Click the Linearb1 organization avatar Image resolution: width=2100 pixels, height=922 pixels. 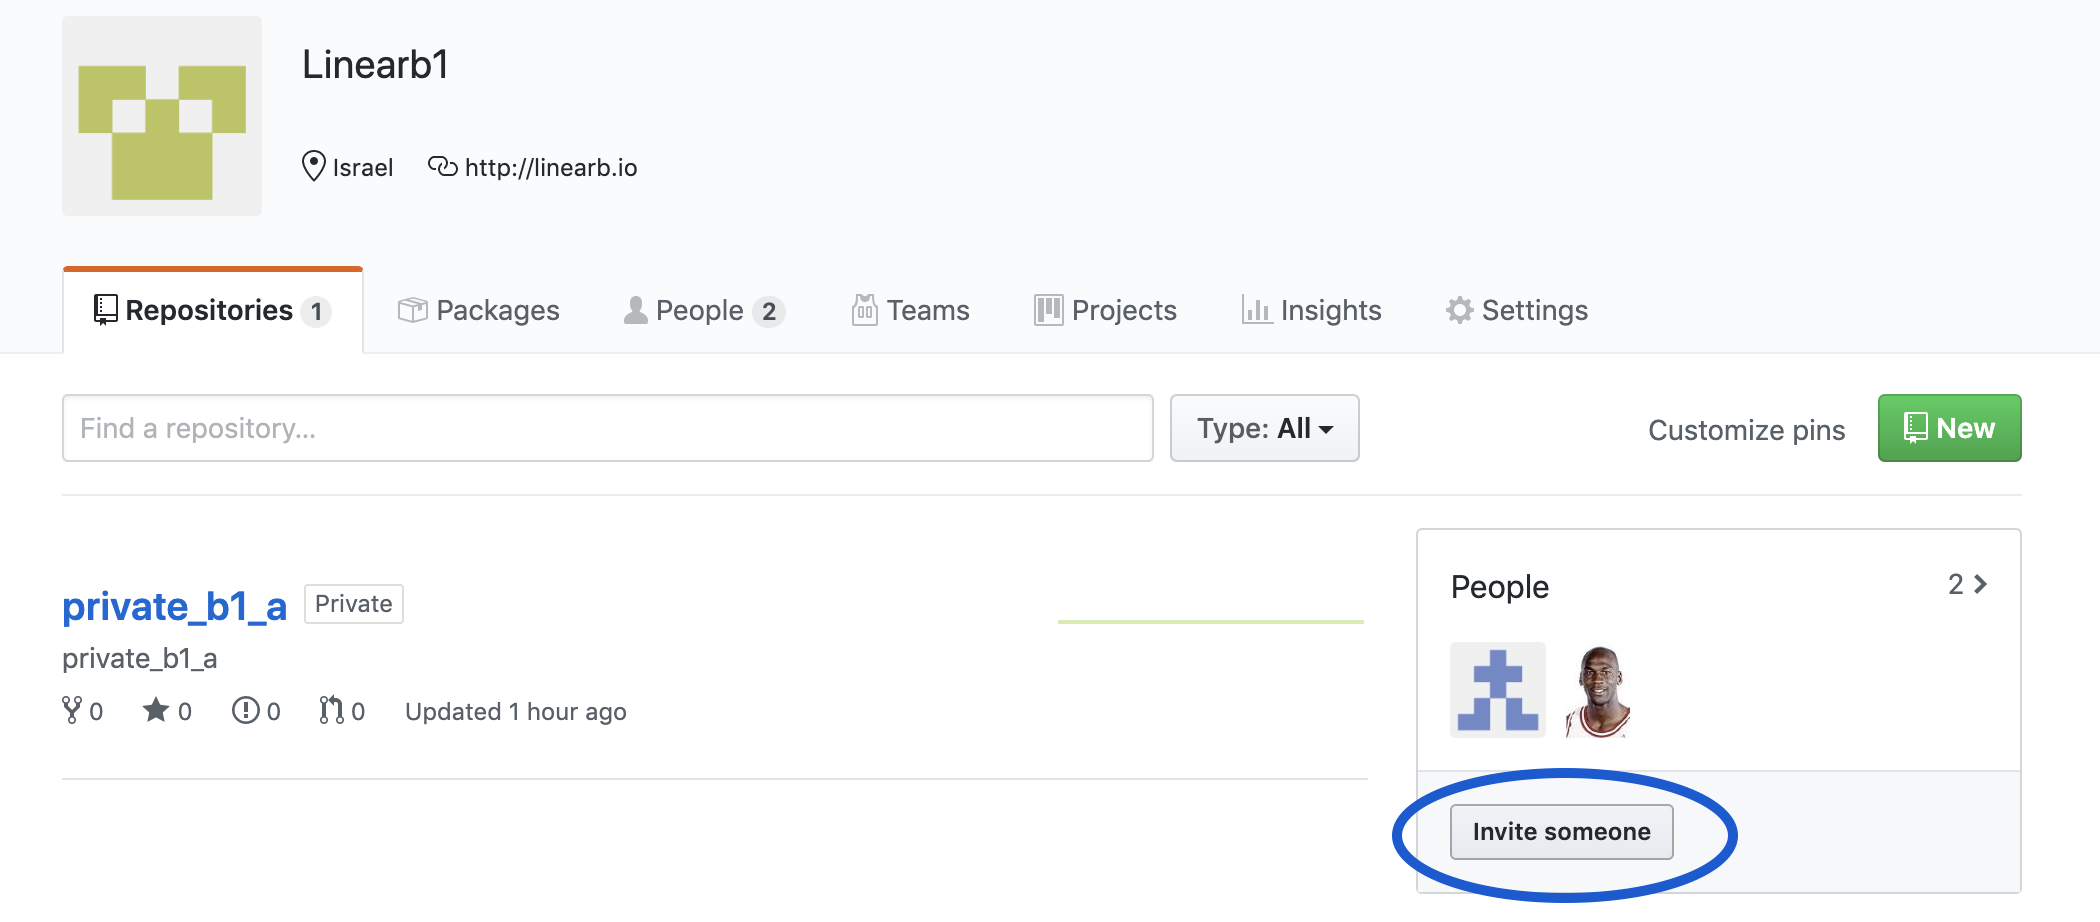click(162, 116)
